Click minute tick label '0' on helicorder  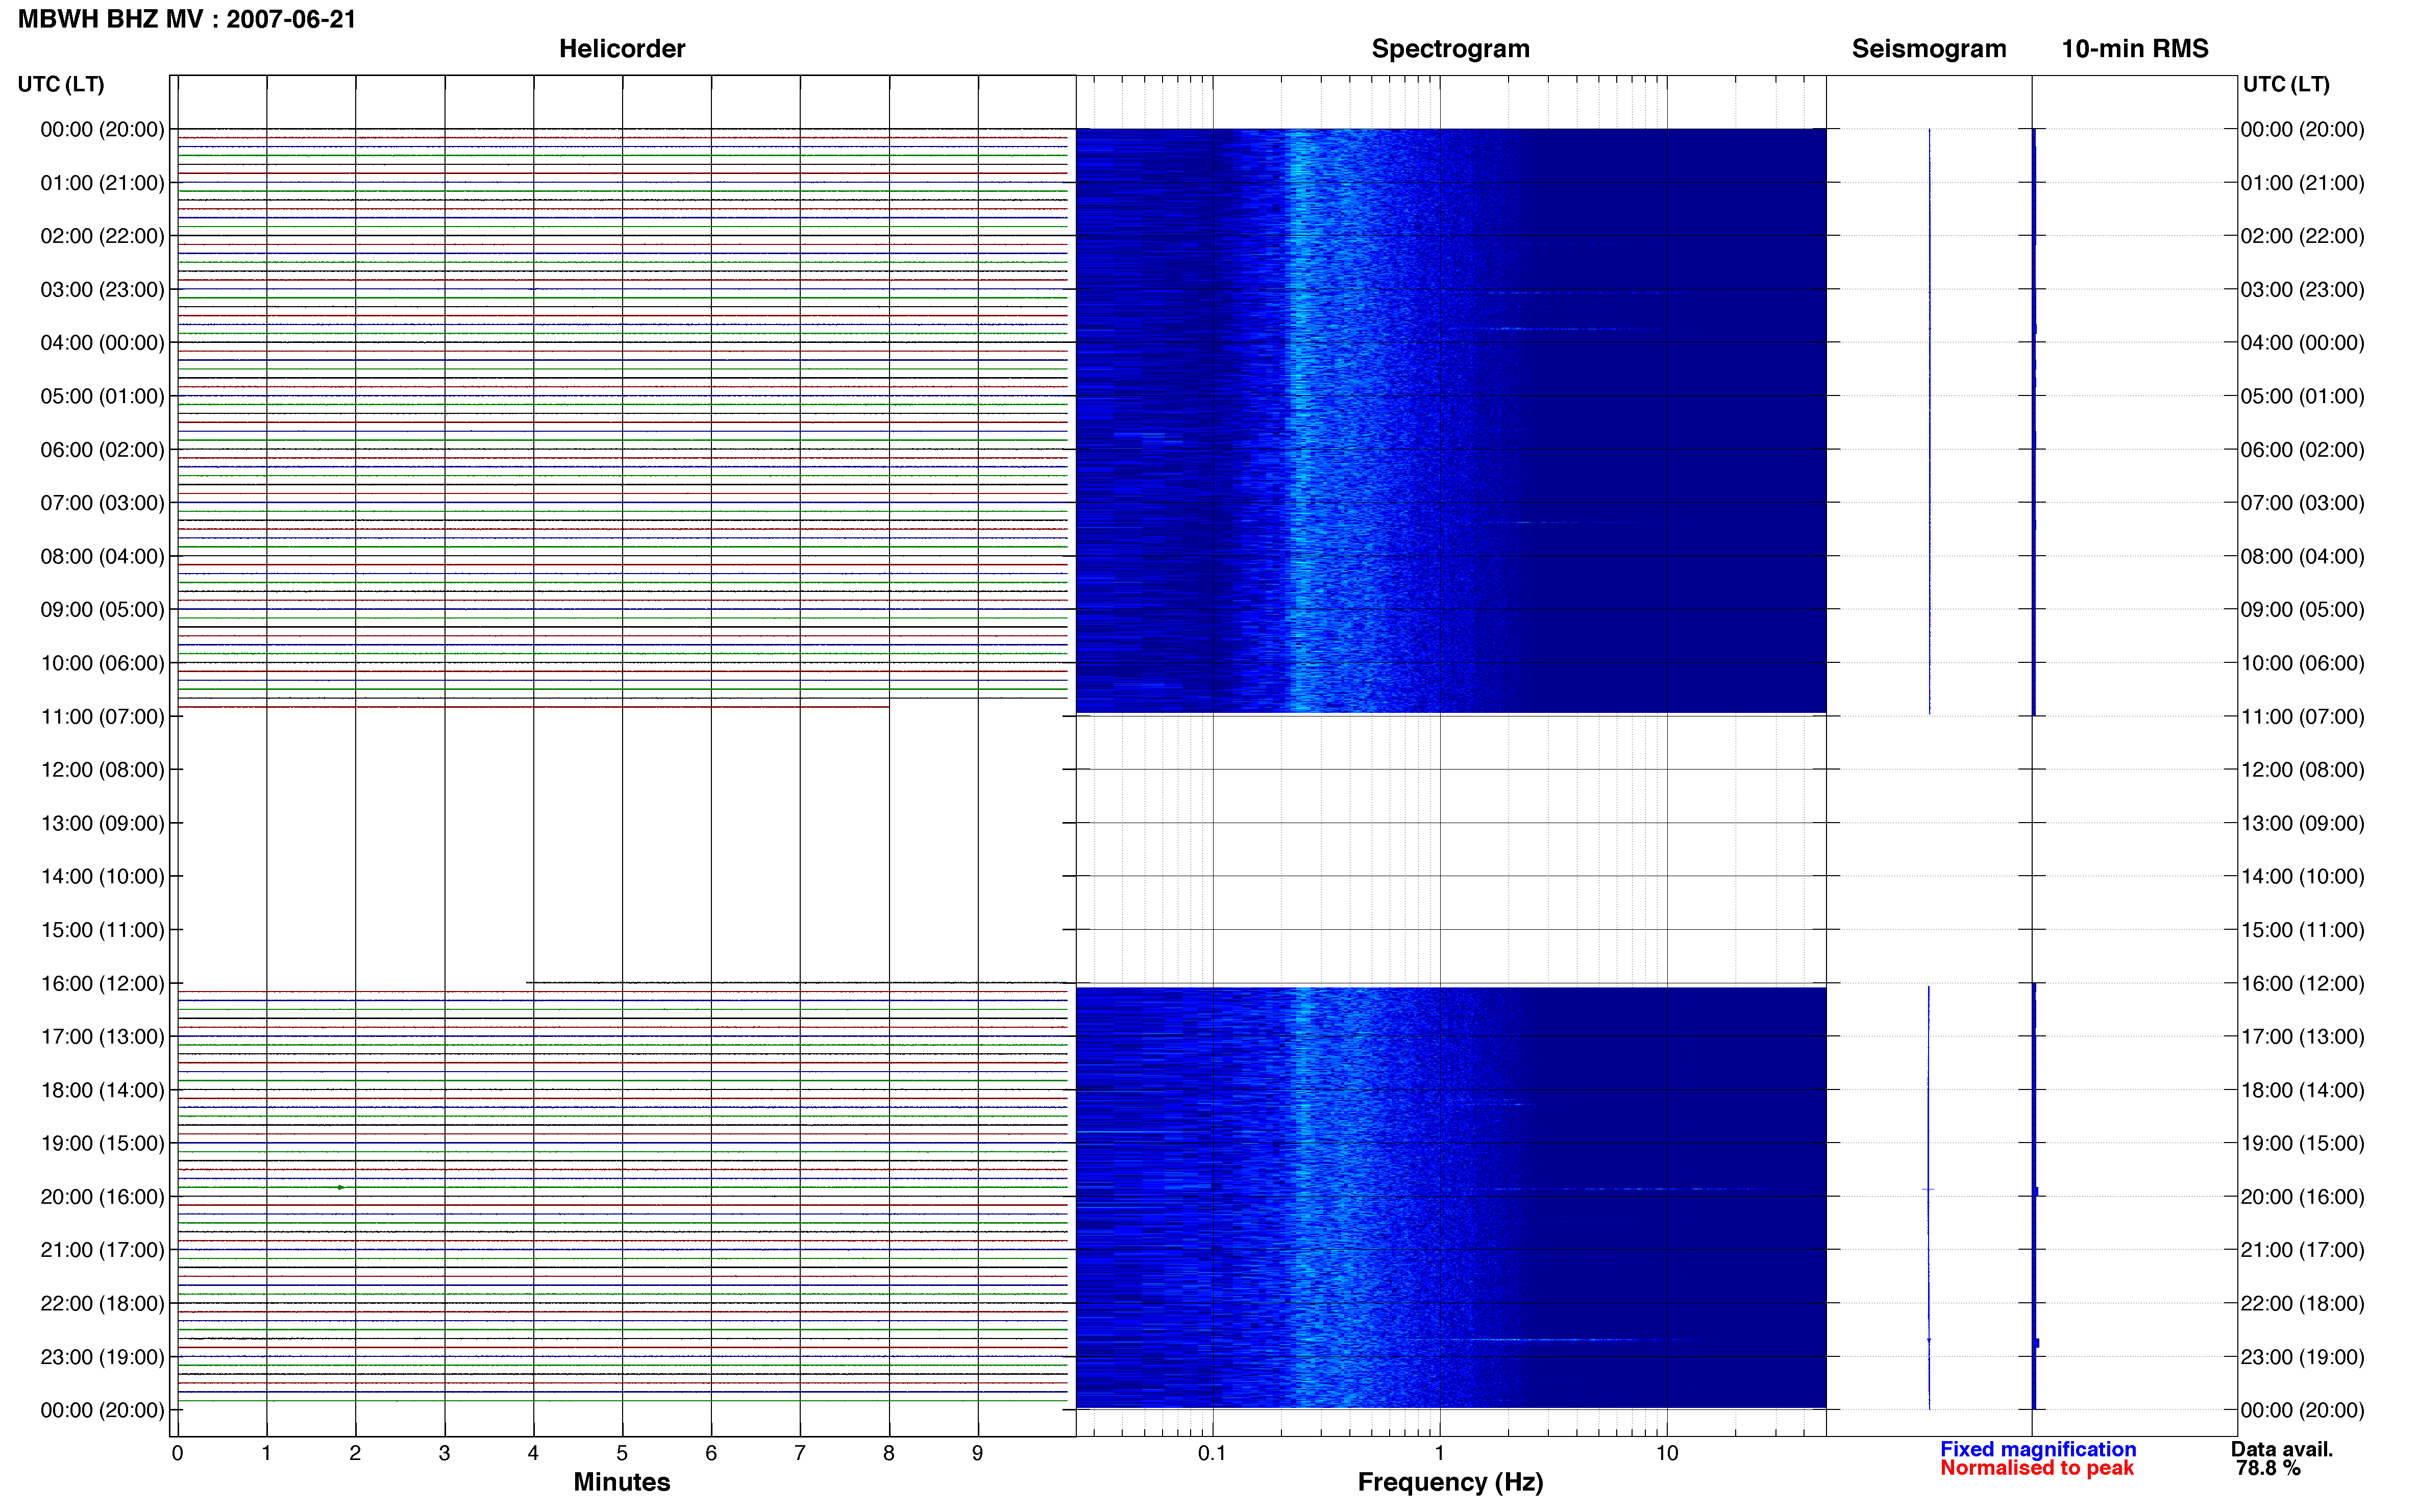(177, 1453)
